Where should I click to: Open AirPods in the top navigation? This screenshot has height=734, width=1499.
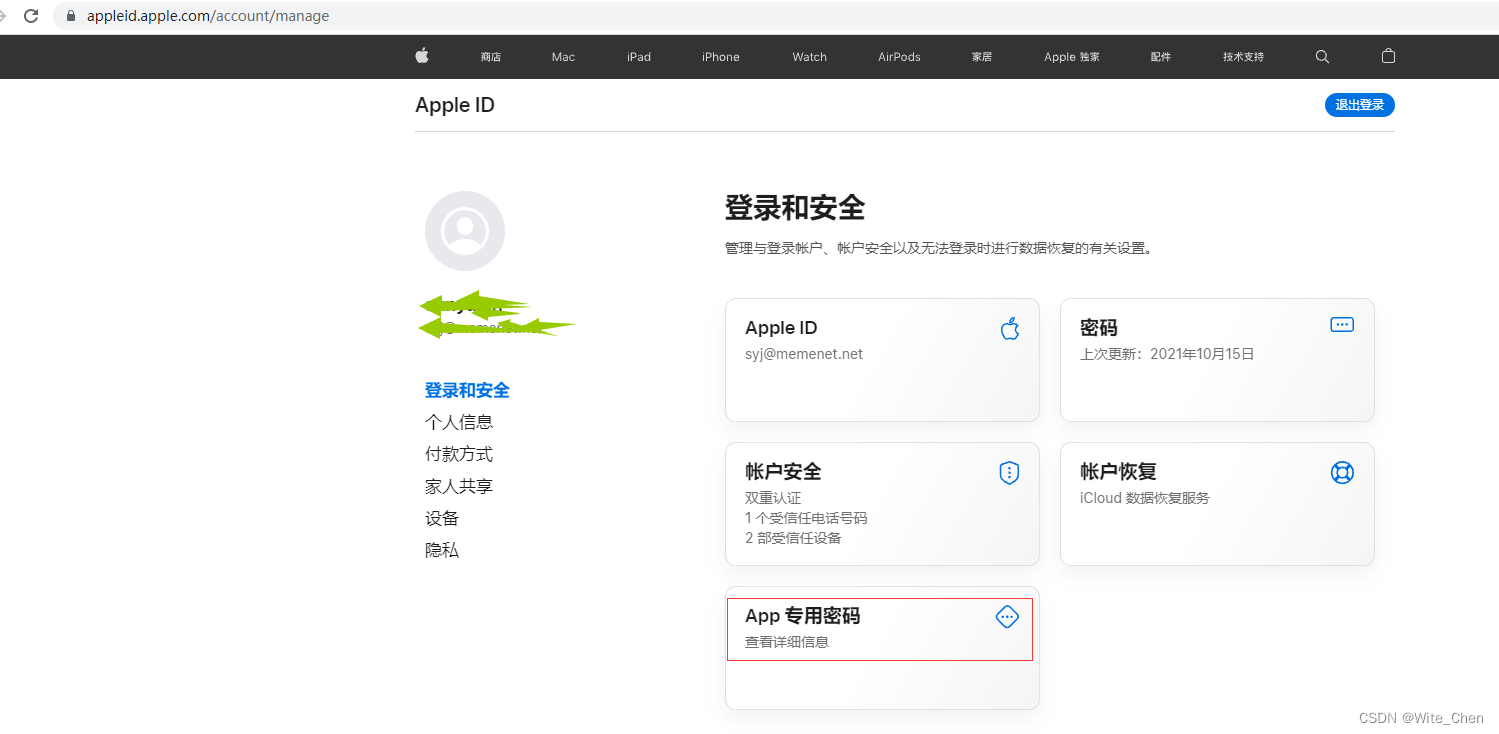tap(899, 57)
